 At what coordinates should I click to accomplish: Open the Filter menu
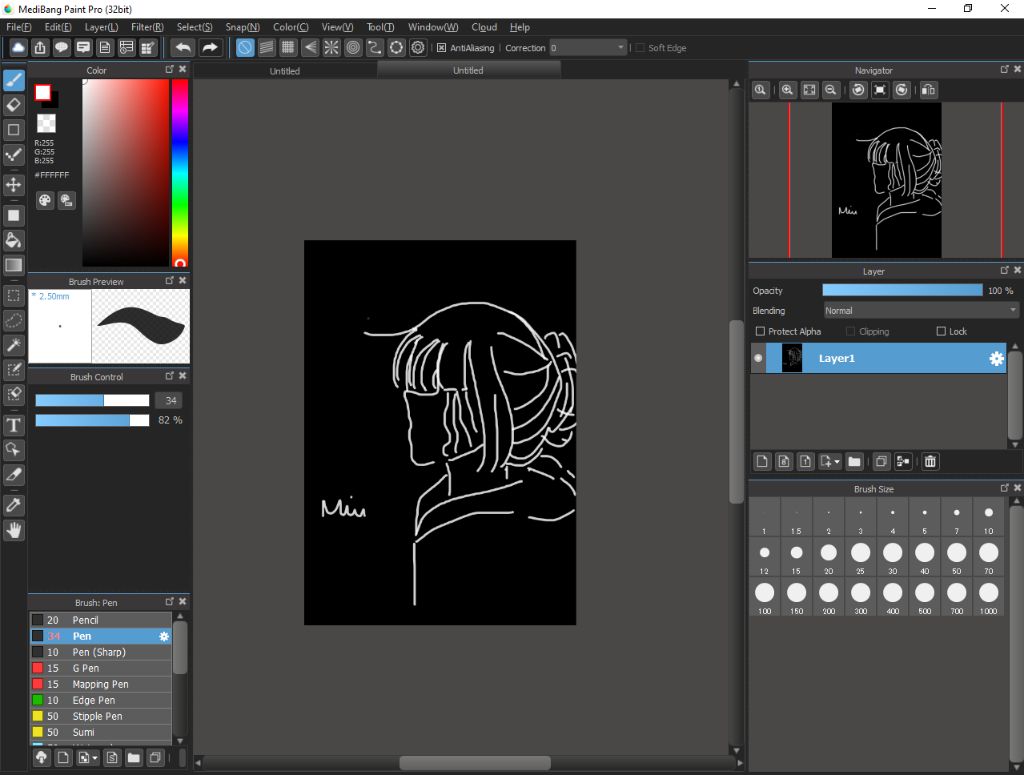tap(147, 27)
